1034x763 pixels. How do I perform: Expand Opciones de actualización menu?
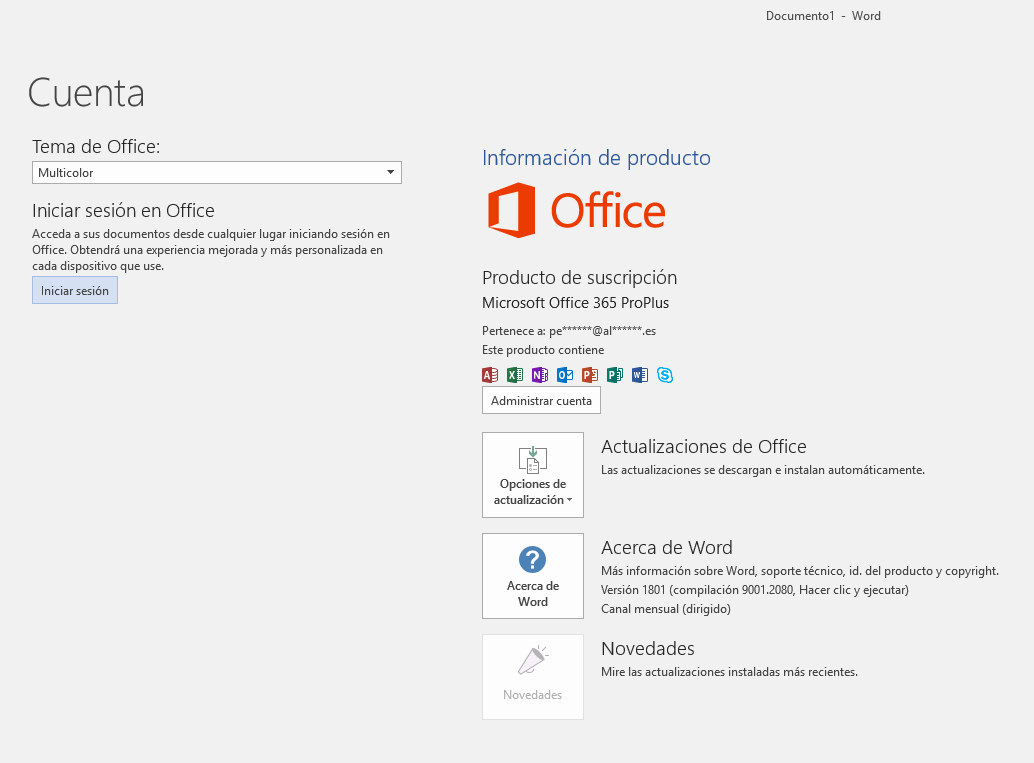533,475
